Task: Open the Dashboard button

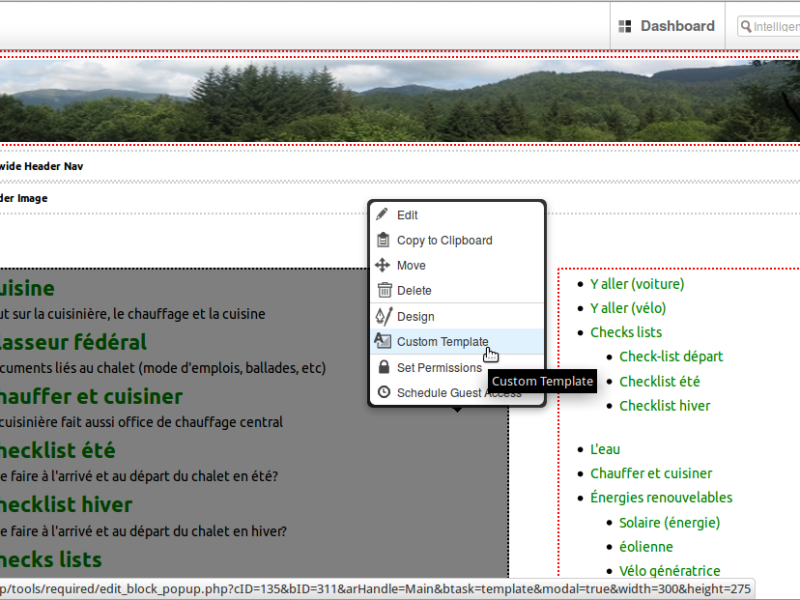Action: (x=667, y=26)
